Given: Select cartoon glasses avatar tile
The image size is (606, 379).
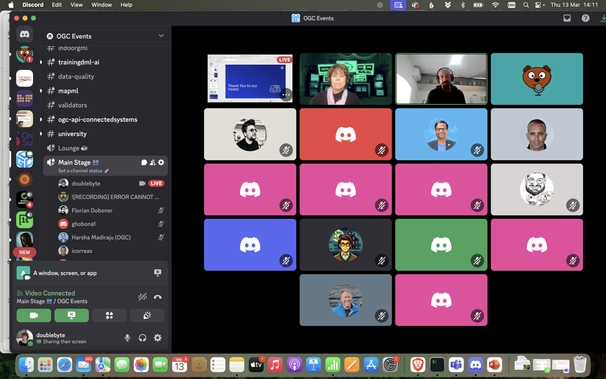Looking at the screenshot, I should coord(346,245).
